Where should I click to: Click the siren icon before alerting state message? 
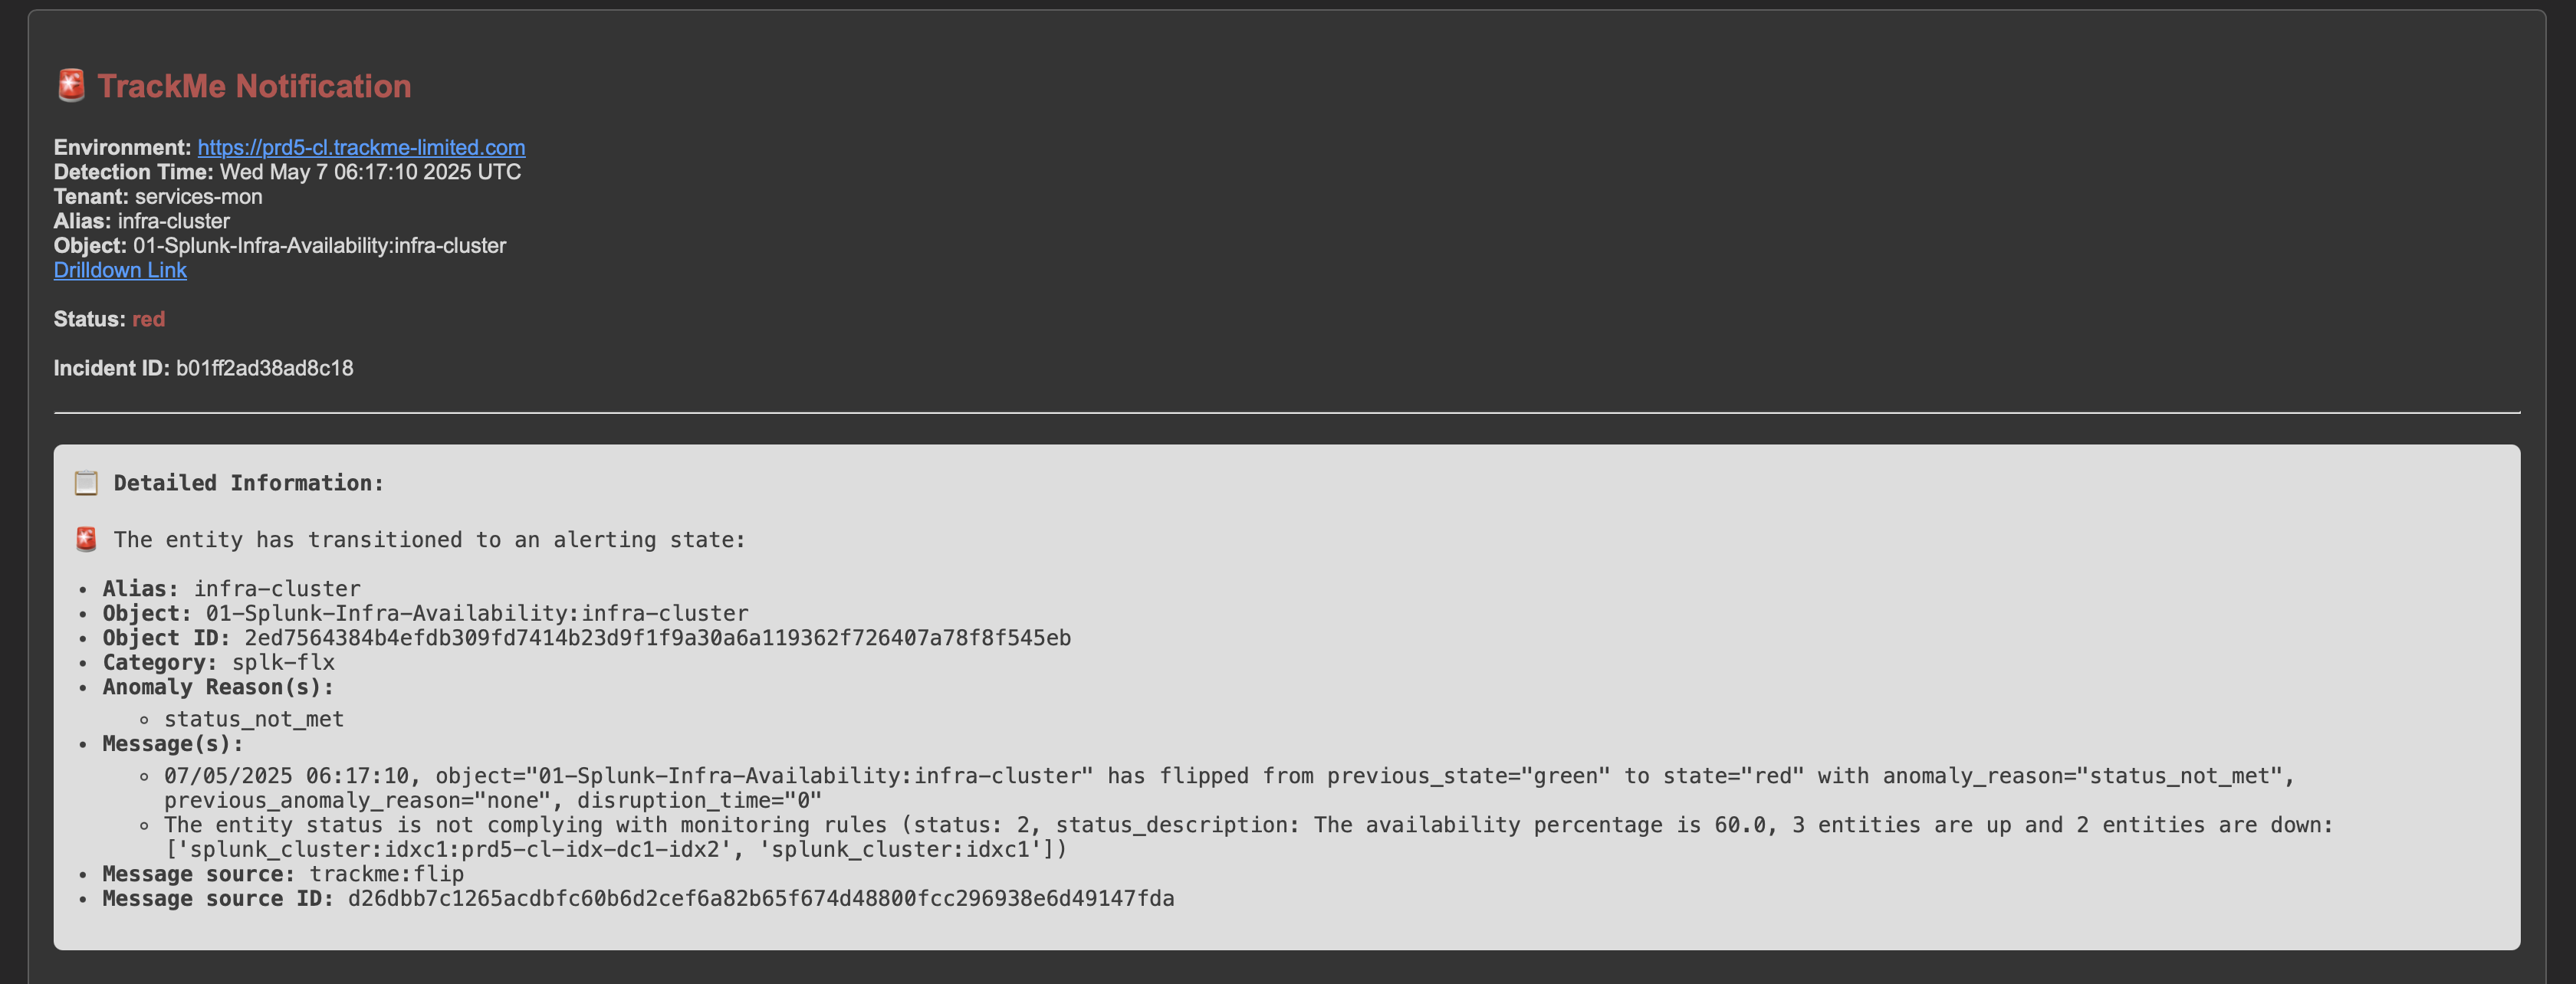tap(86, 540)
